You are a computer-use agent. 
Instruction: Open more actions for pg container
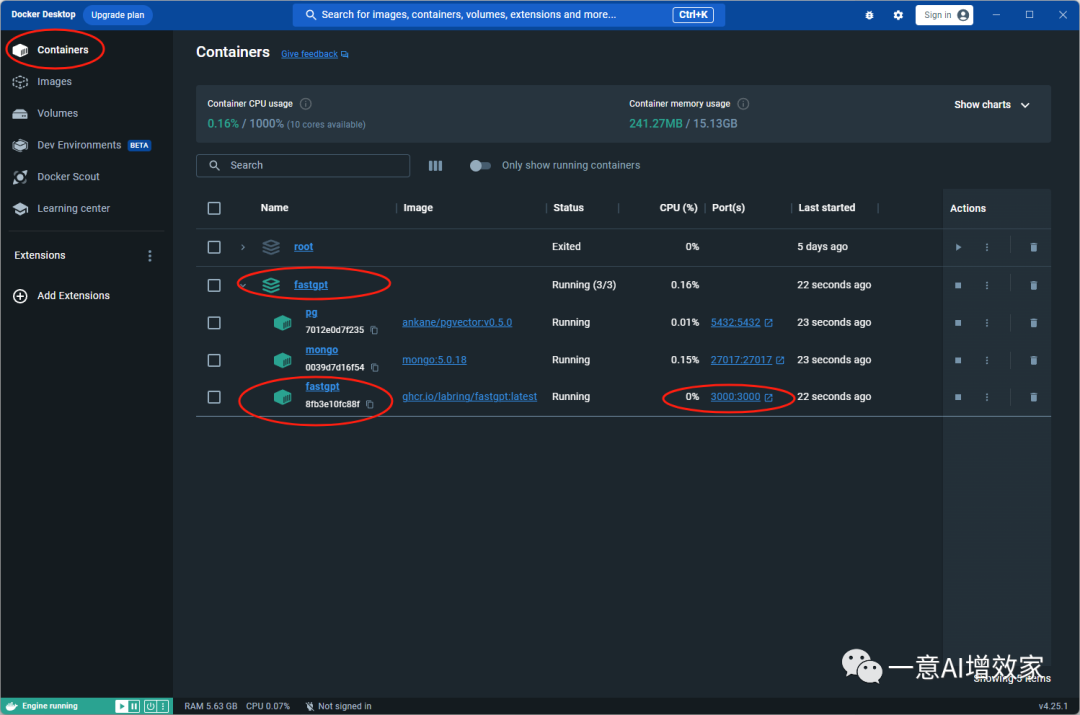click(x=987, y=323)
